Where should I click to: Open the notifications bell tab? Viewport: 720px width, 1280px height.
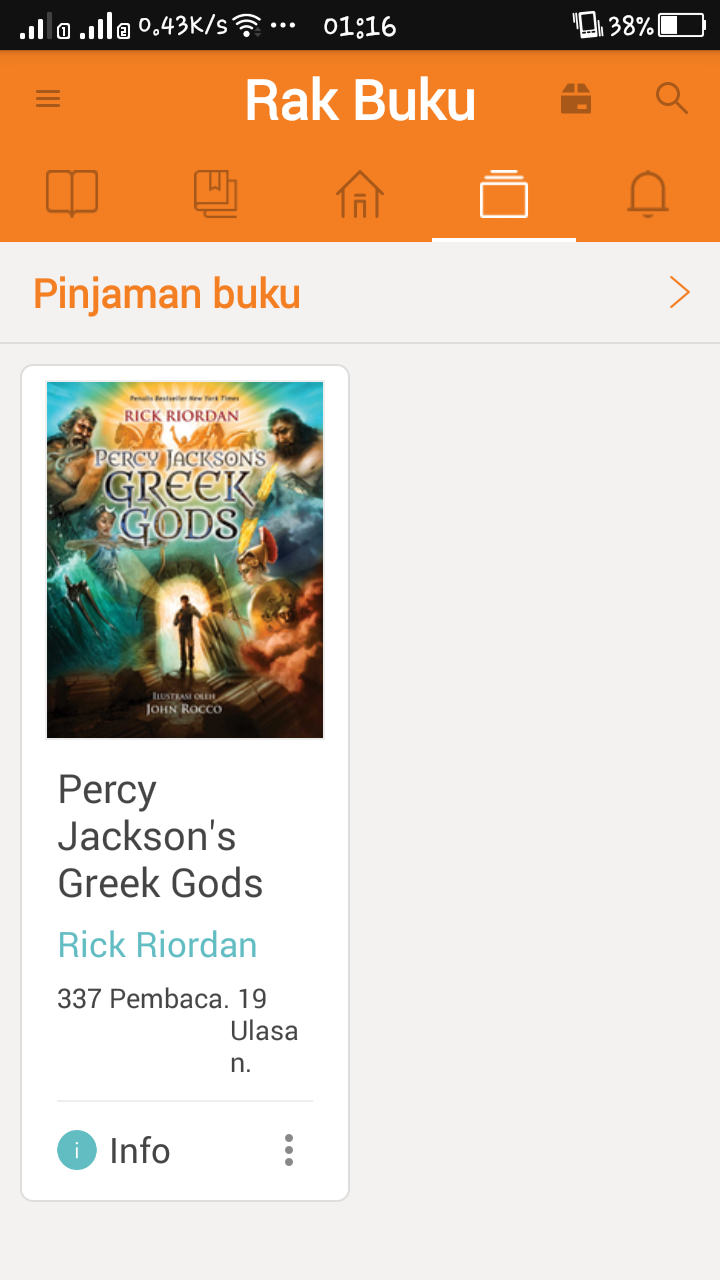point(648,193)
